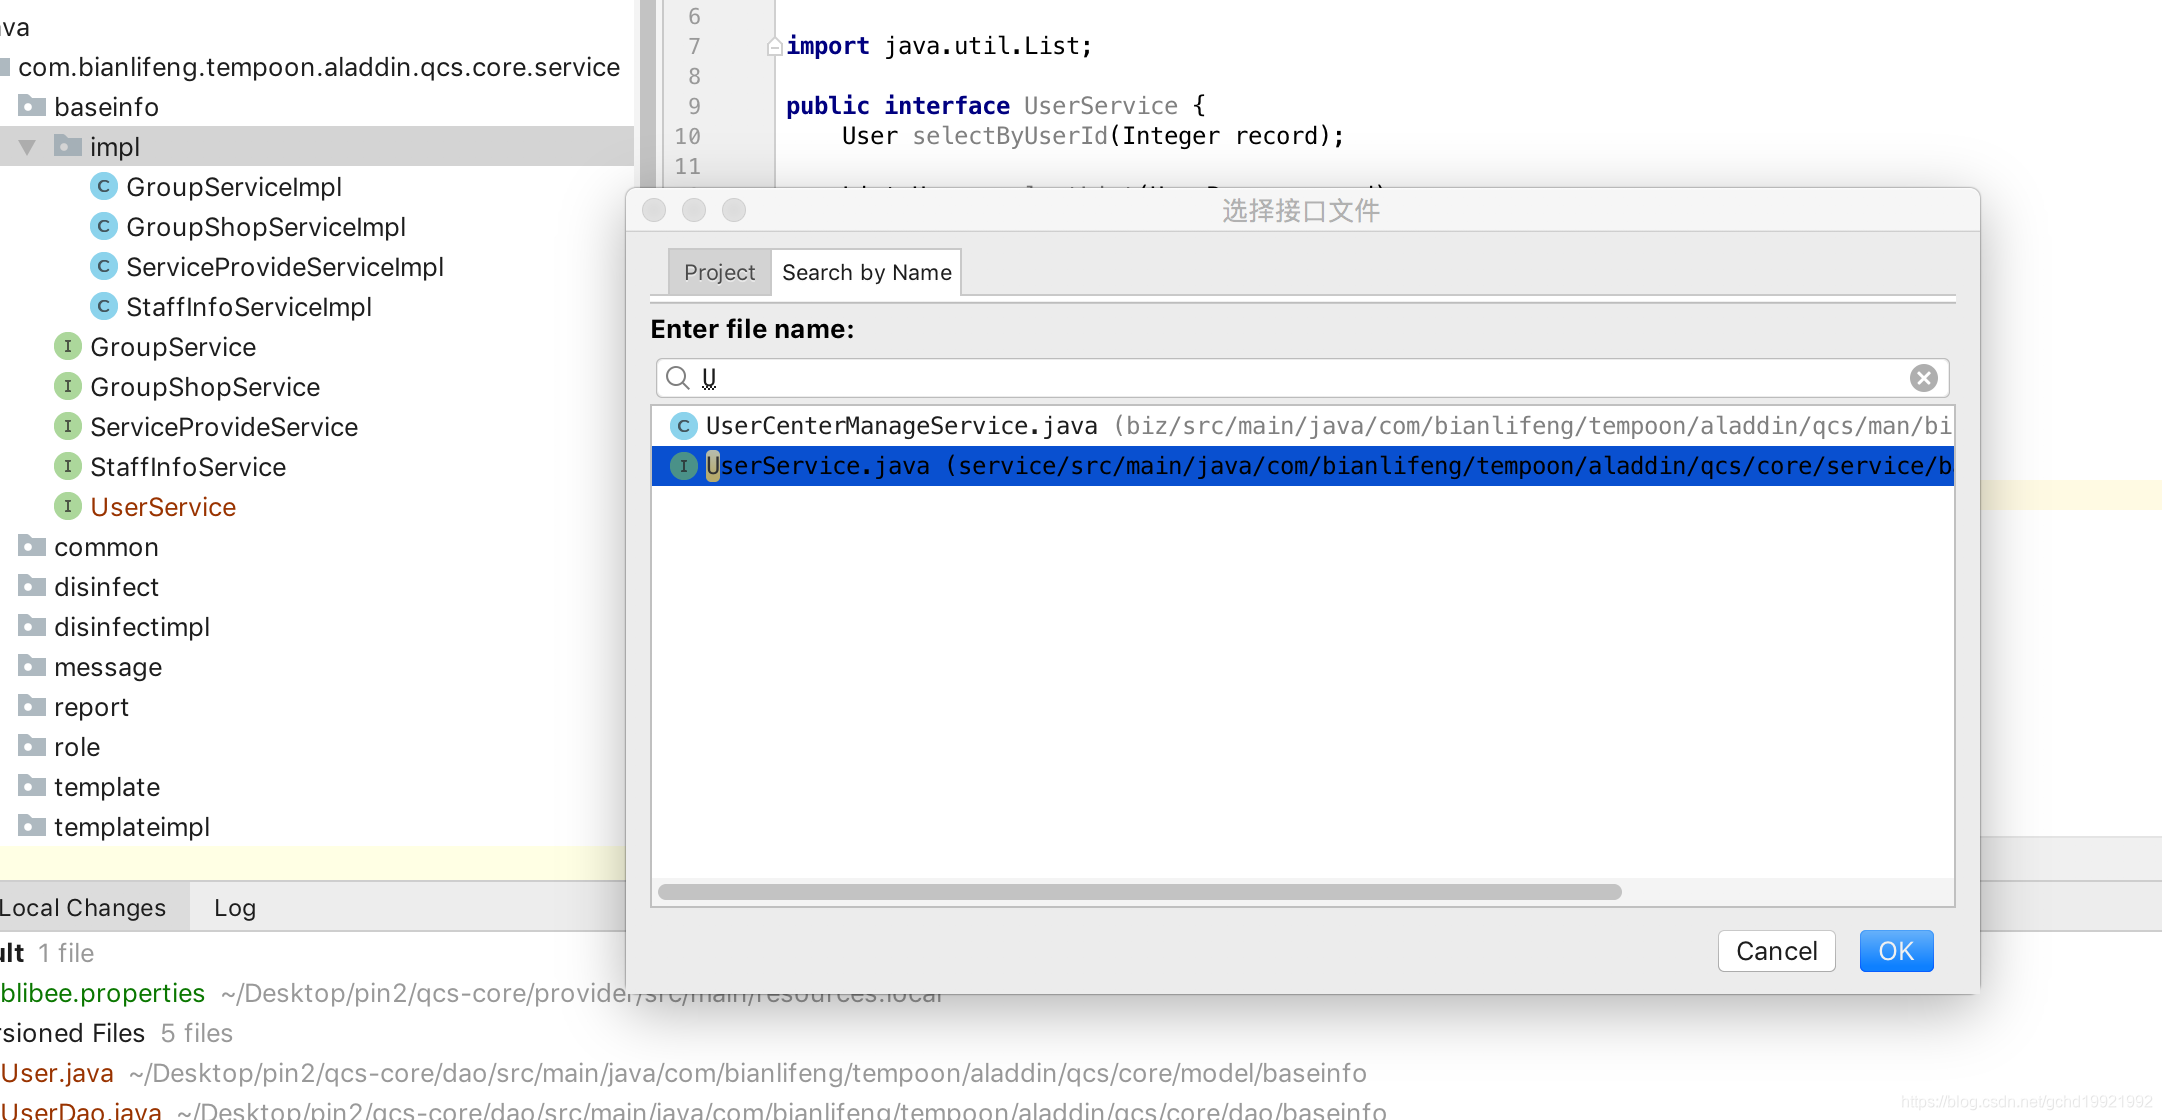Select the message package
The width and height of the screenshot is (2162, 1120).
108,667
